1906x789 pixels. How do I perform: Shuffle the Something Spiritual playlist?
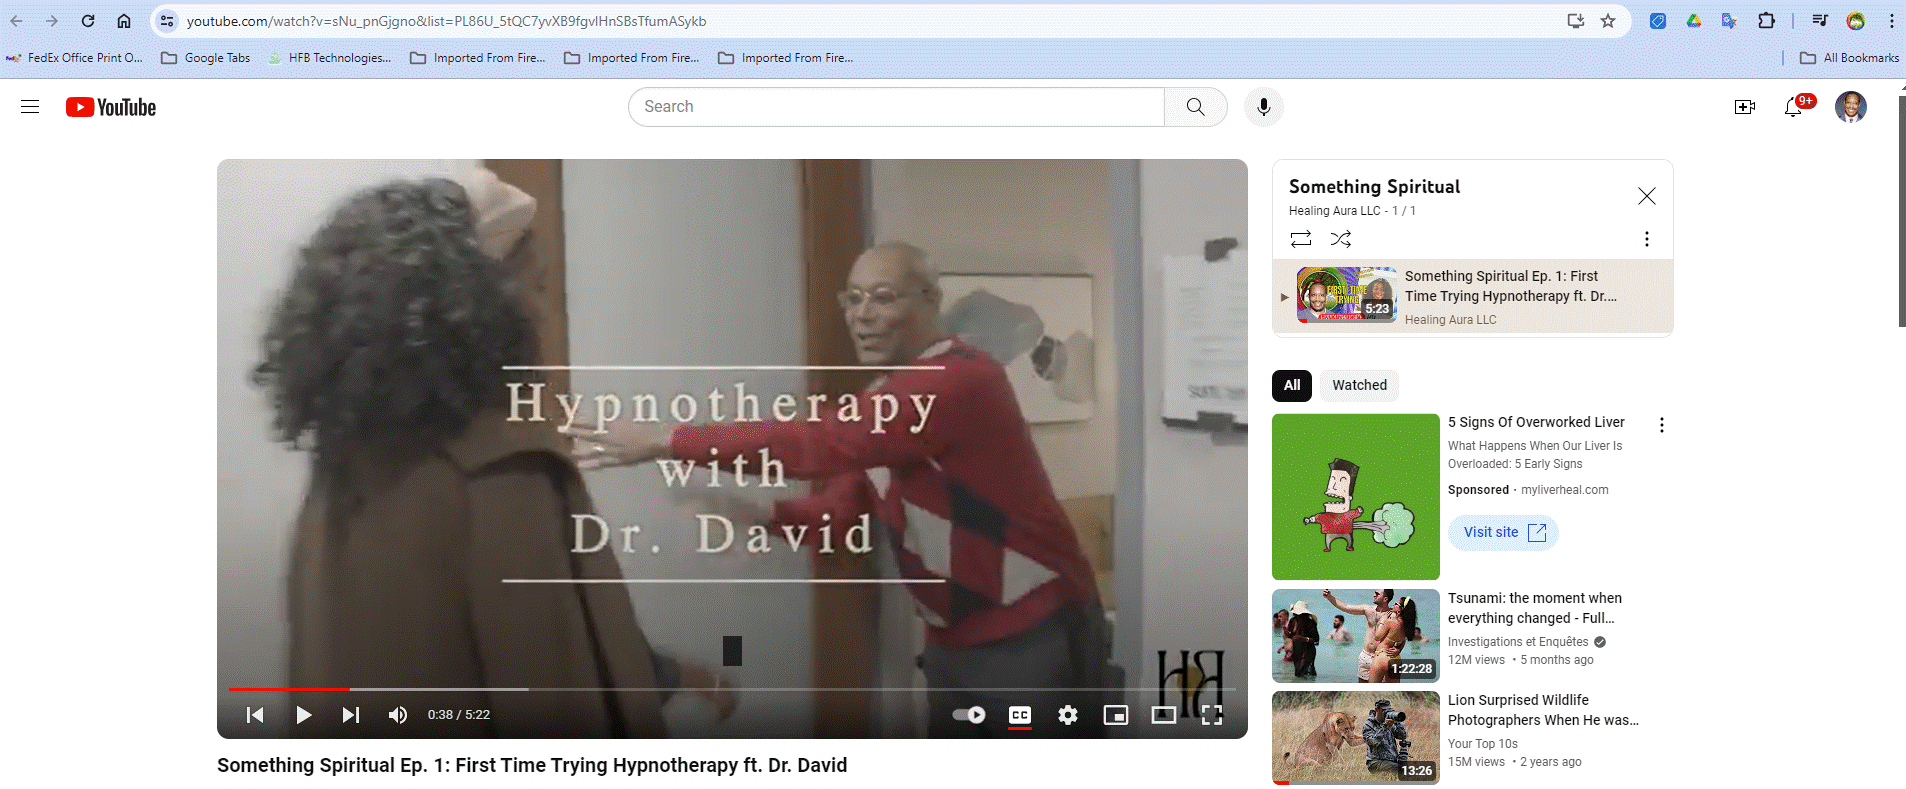(1341, 239)
